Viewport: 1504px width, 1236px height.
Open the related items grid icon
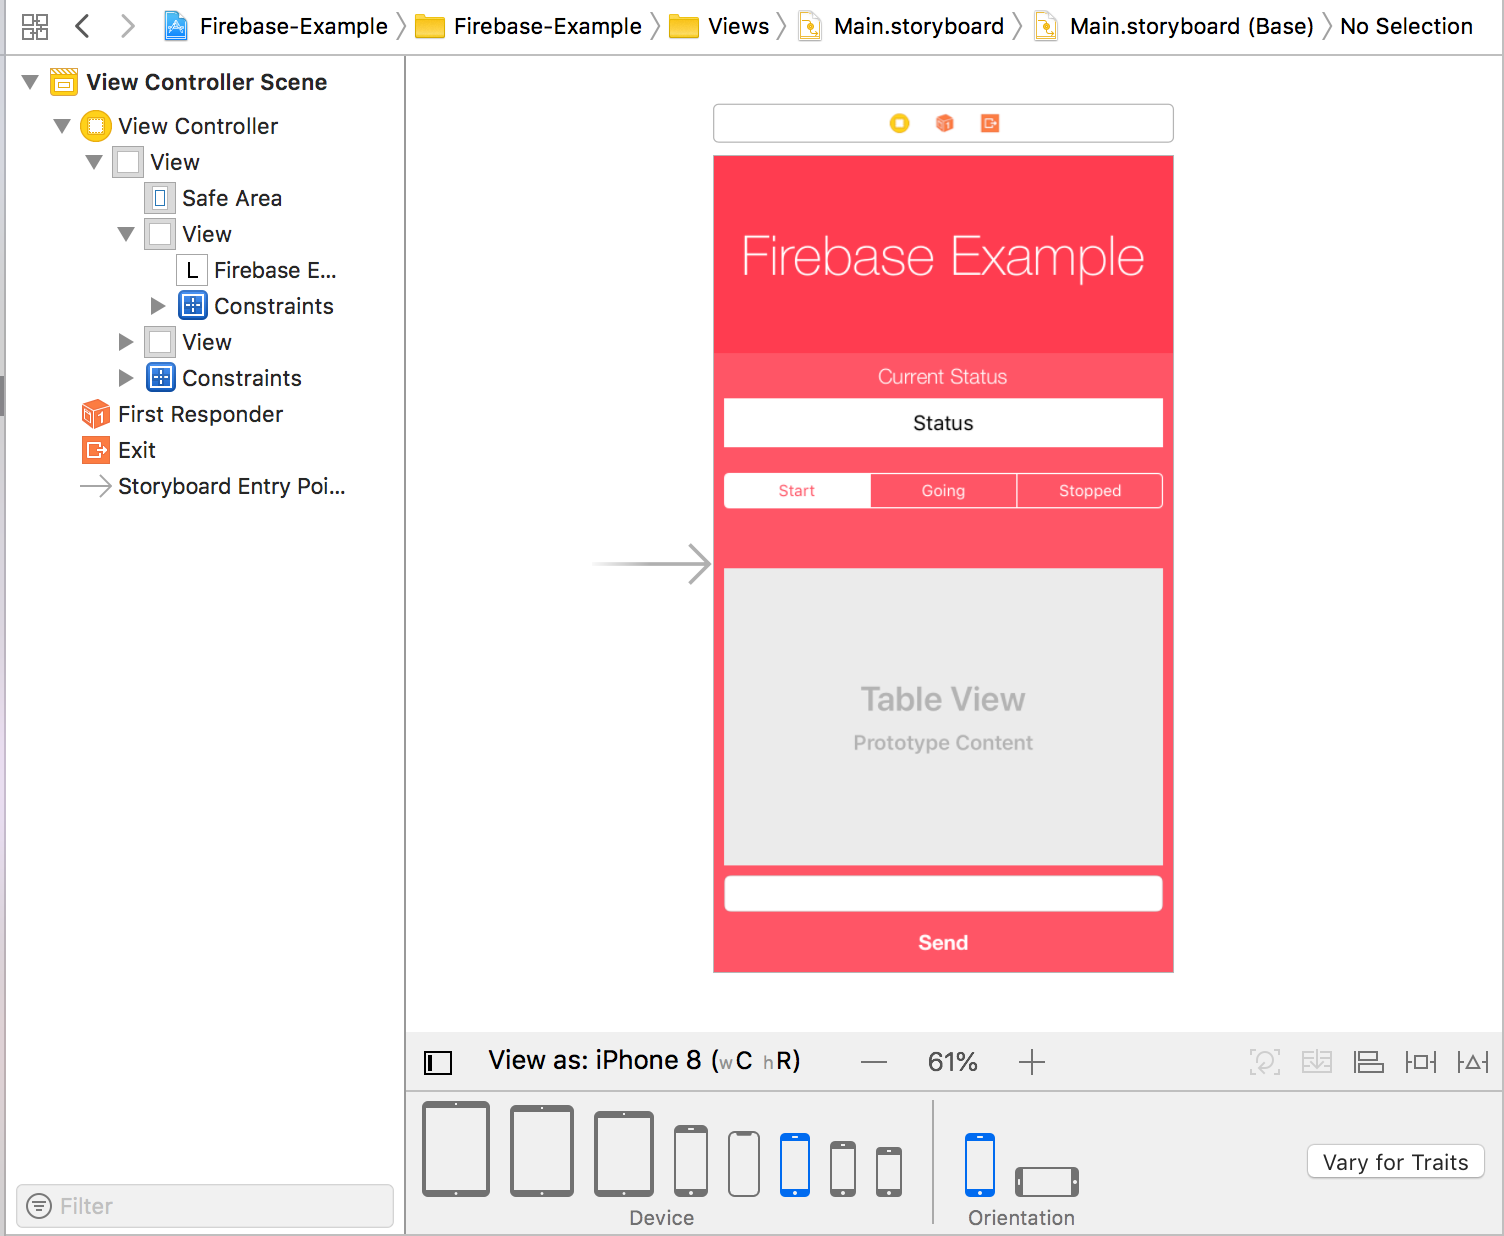point(35,26)
